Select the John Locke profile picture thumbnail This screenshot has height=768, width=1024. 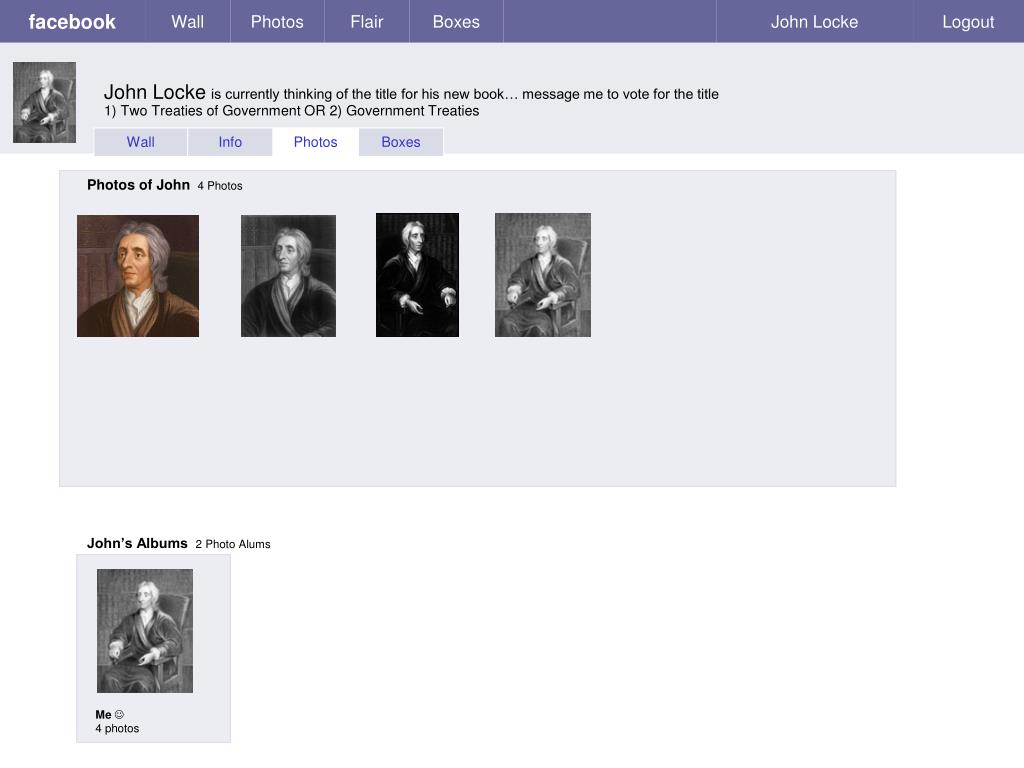[x=44, y=103]
